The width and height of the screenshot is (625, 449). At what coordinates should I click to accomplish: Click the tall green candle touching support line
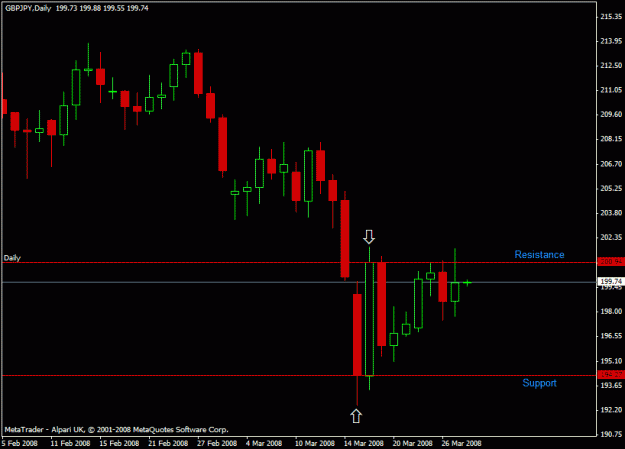pyautogui.click(x=369, y=319)
